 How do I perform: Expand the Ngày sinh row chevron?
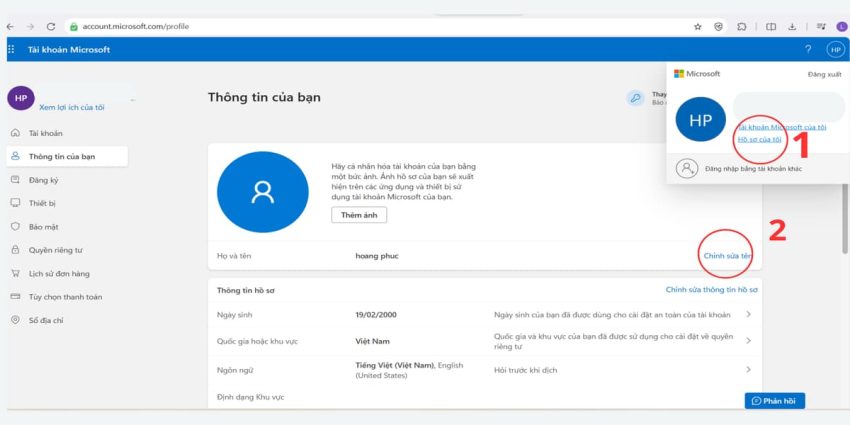coord(748,314)
